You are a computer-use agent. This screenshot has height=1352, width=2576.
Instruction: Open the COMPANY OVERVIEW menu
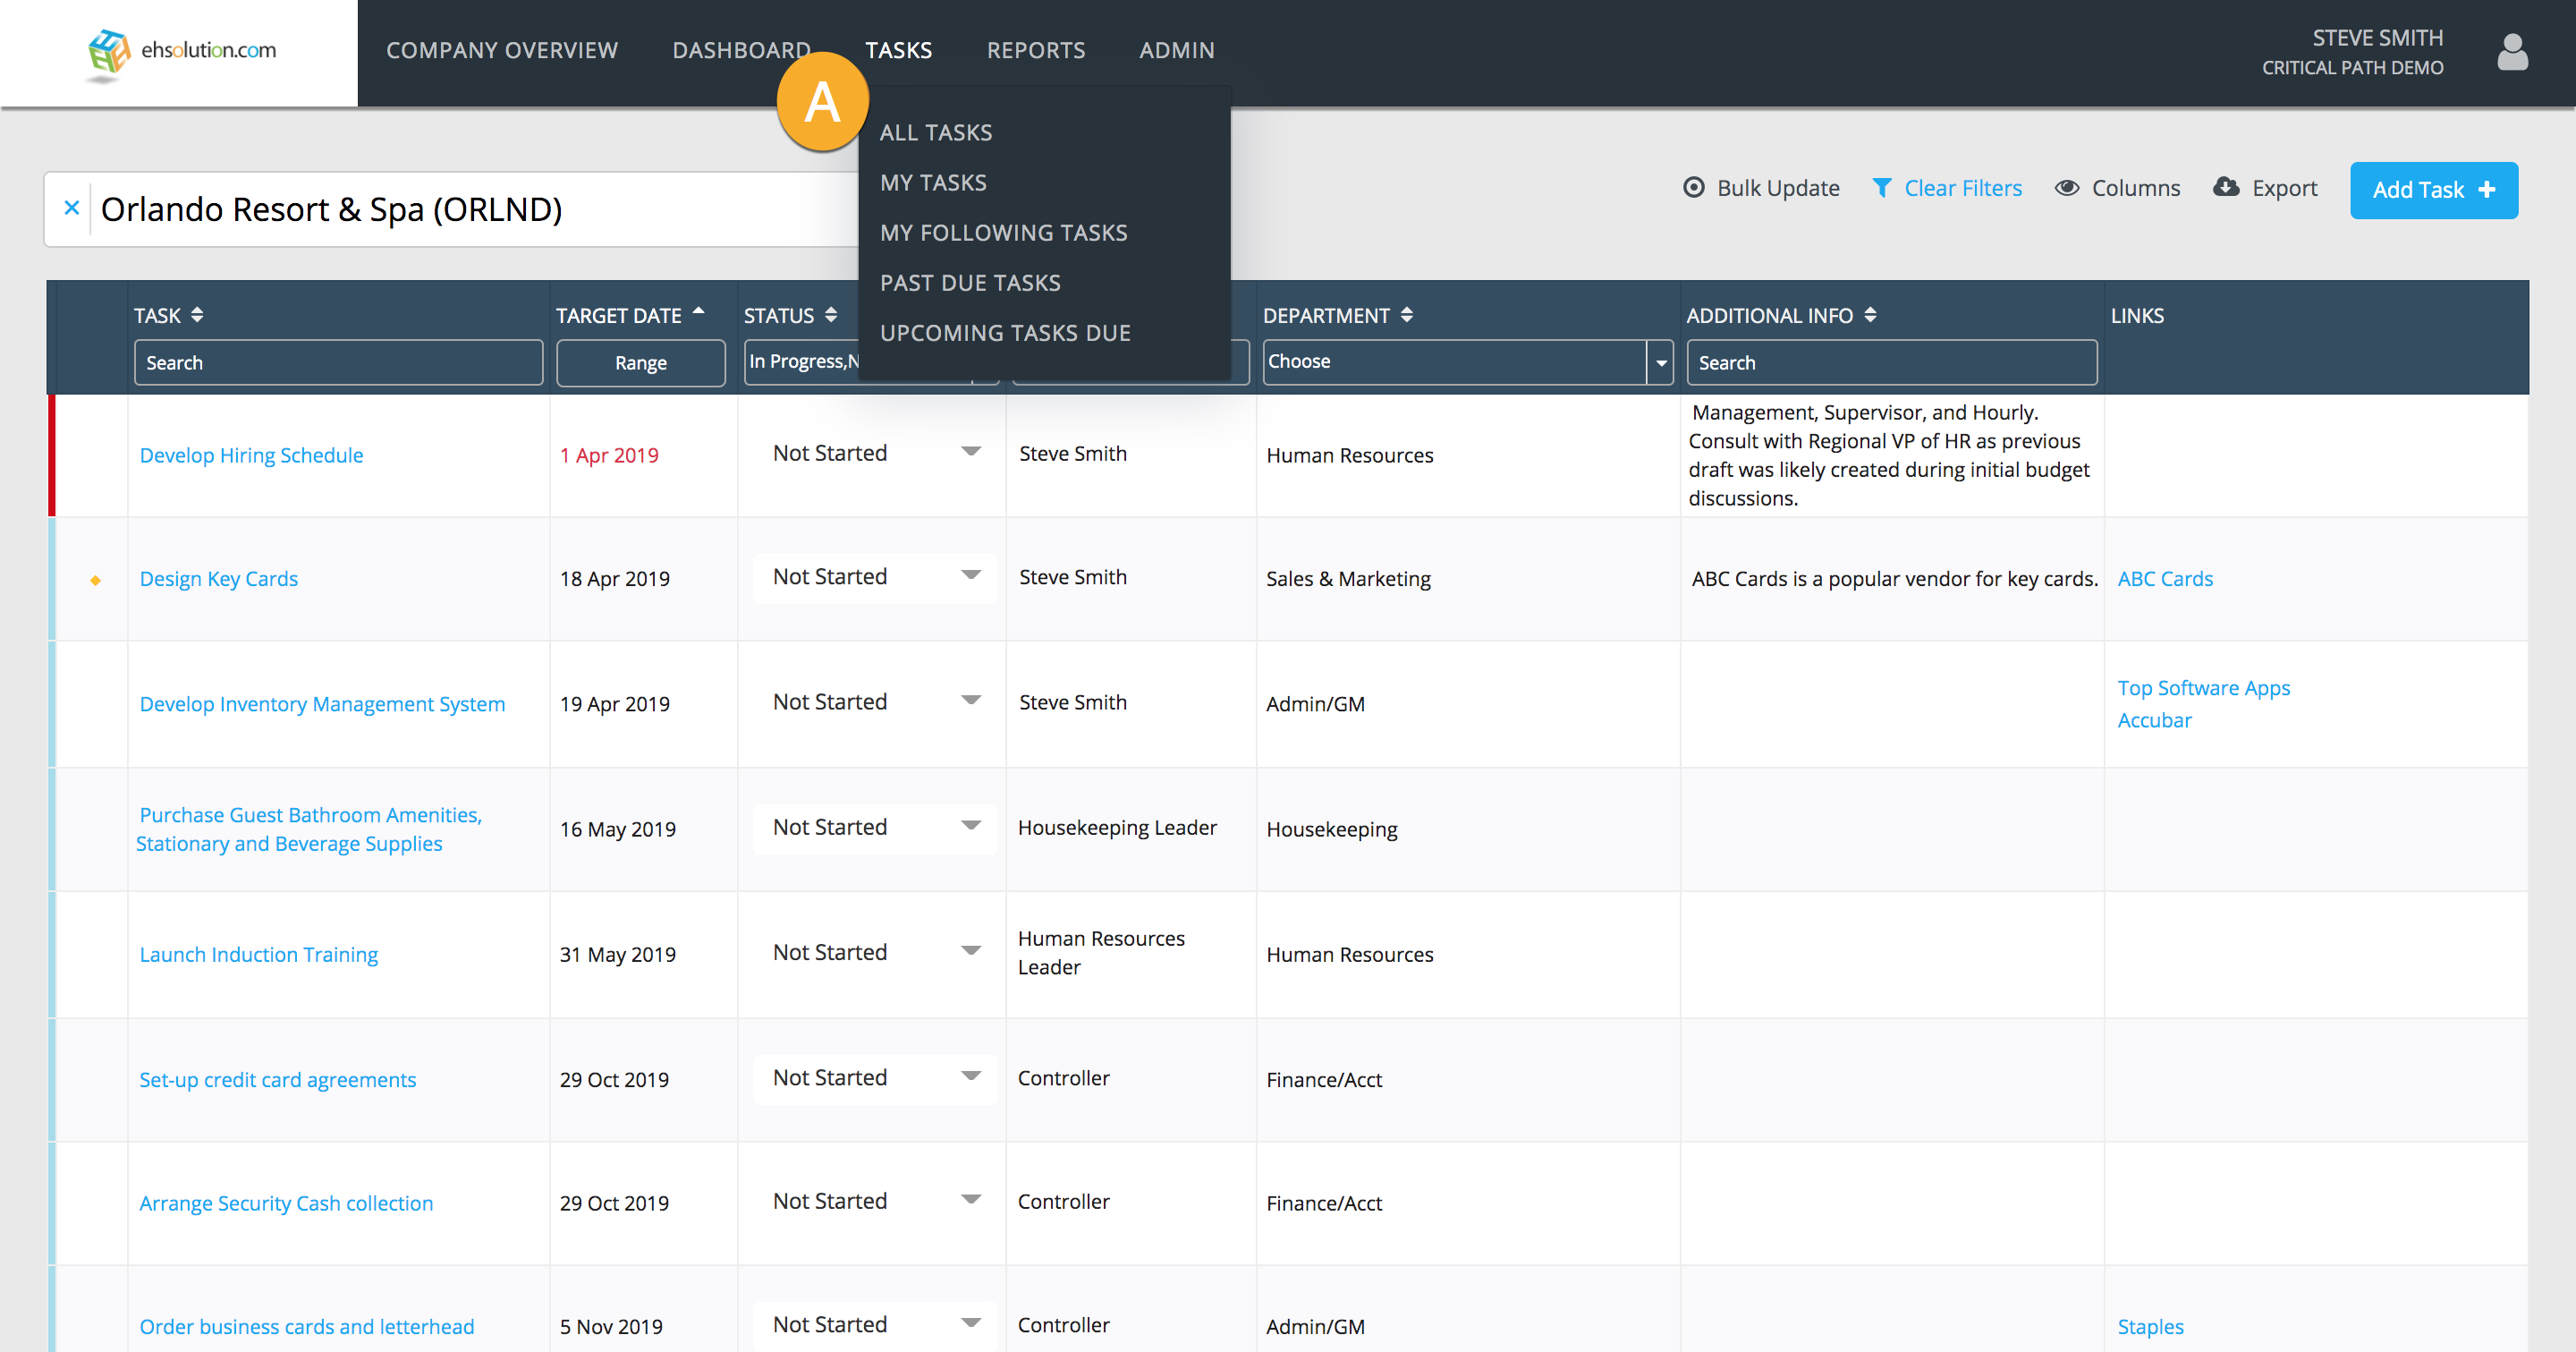(x=502, y=50)
